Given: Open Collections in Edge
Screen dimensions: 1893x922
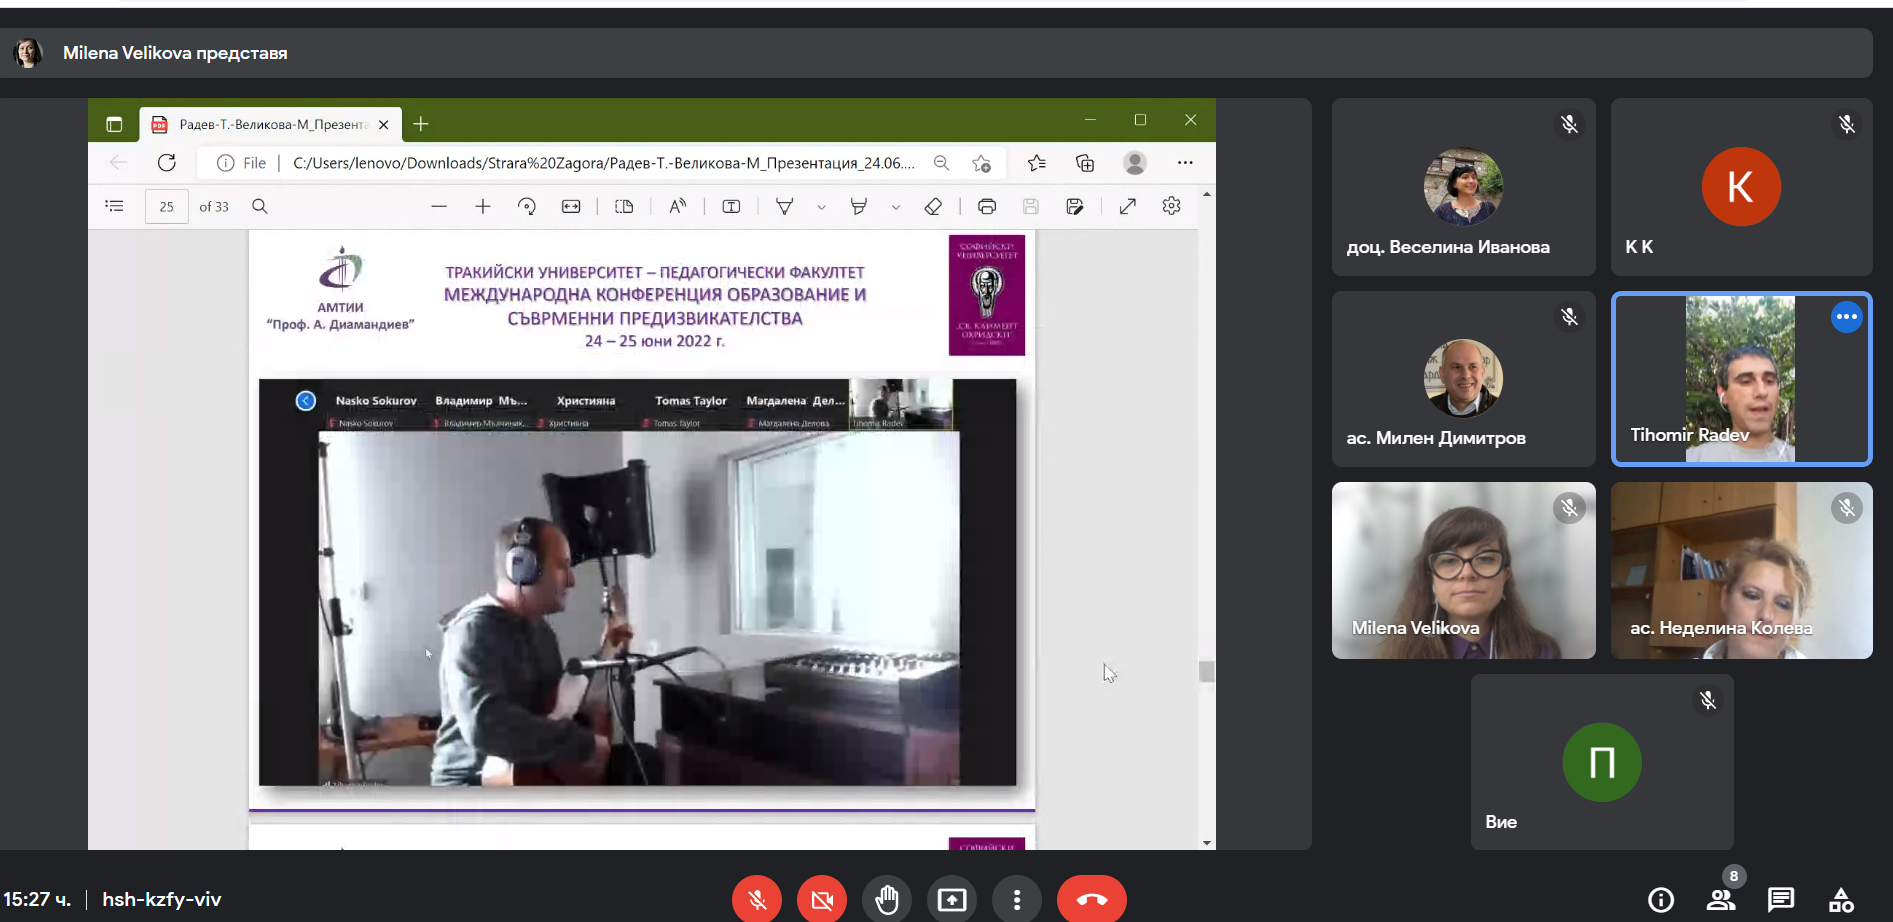Looking at the screenshot, I should tap(1085, 163).
